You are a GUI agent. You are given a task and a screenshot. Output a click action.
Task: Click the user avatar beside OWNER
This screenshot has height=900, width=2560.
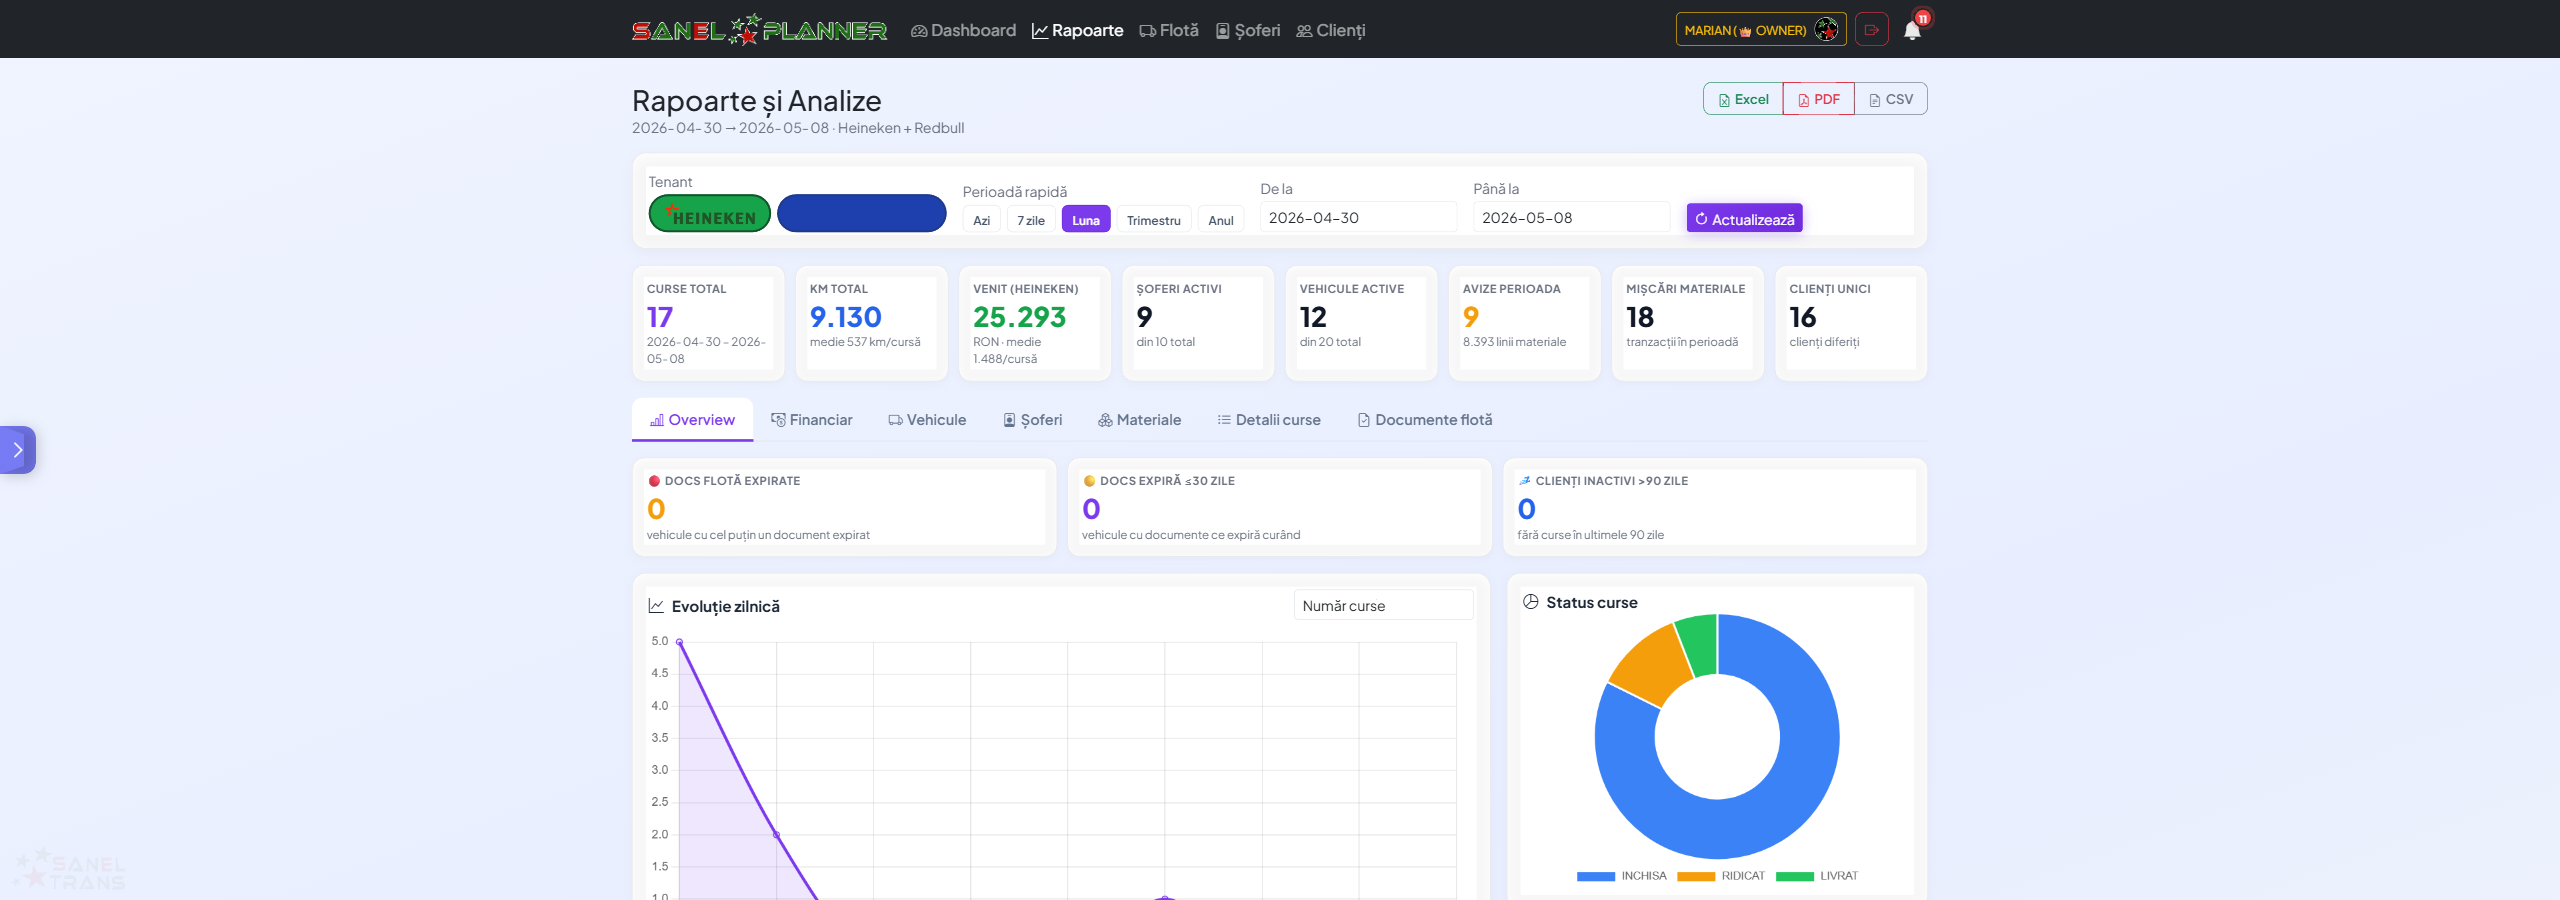pos(1826,30)
